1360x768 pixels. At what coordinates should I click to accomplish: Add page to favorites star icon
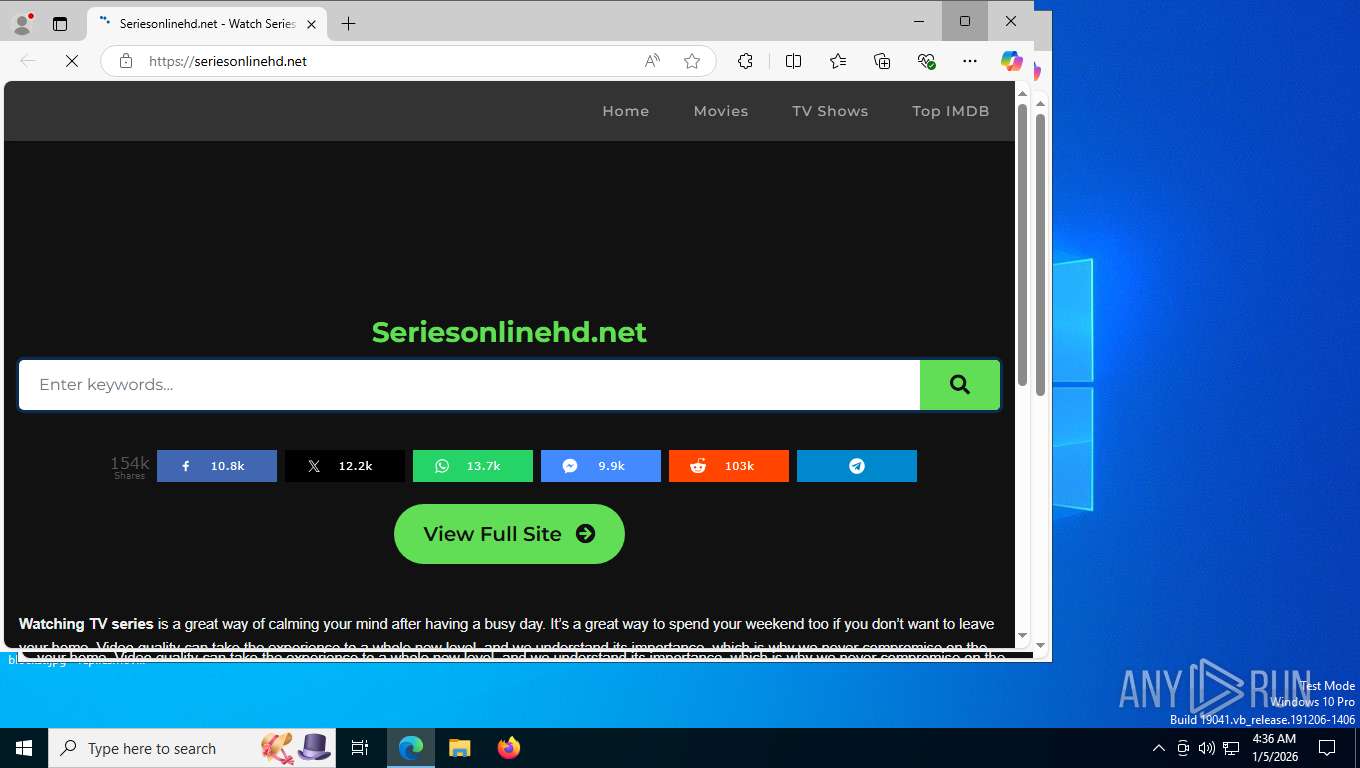692,61
